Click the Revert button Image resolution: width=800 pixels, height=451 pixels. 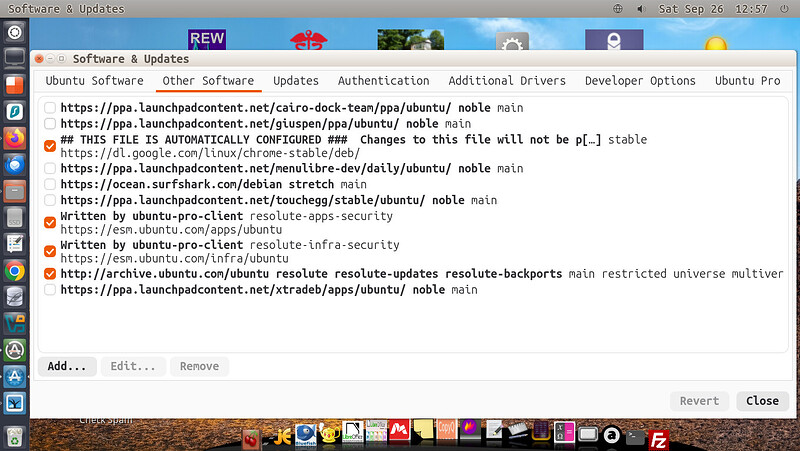(699, 401)
